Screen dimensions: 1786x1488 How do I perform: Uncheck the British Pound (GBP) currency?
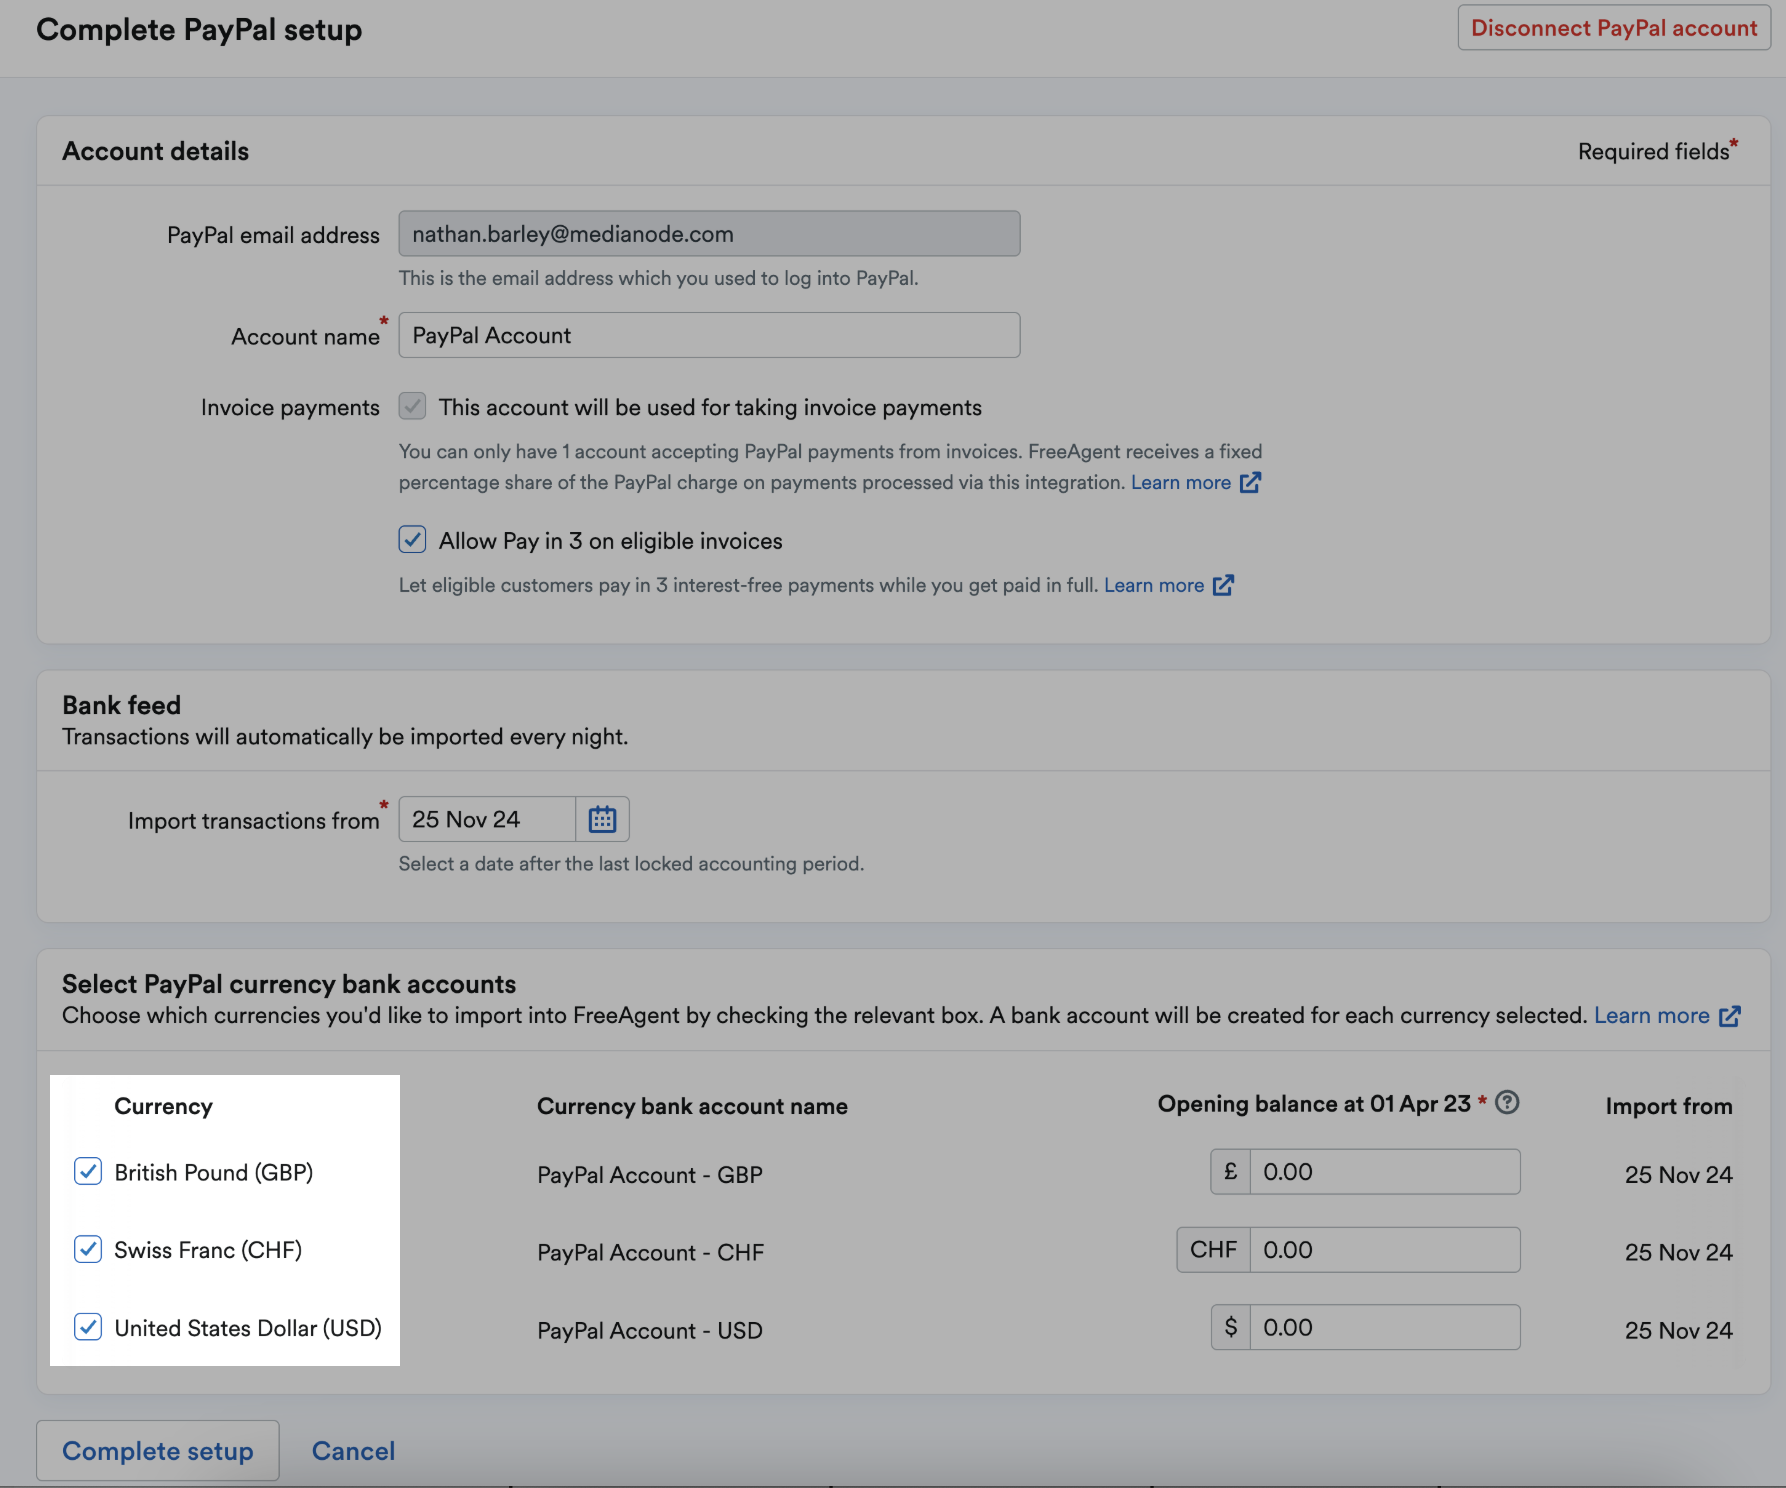[x=88, y=1172]
